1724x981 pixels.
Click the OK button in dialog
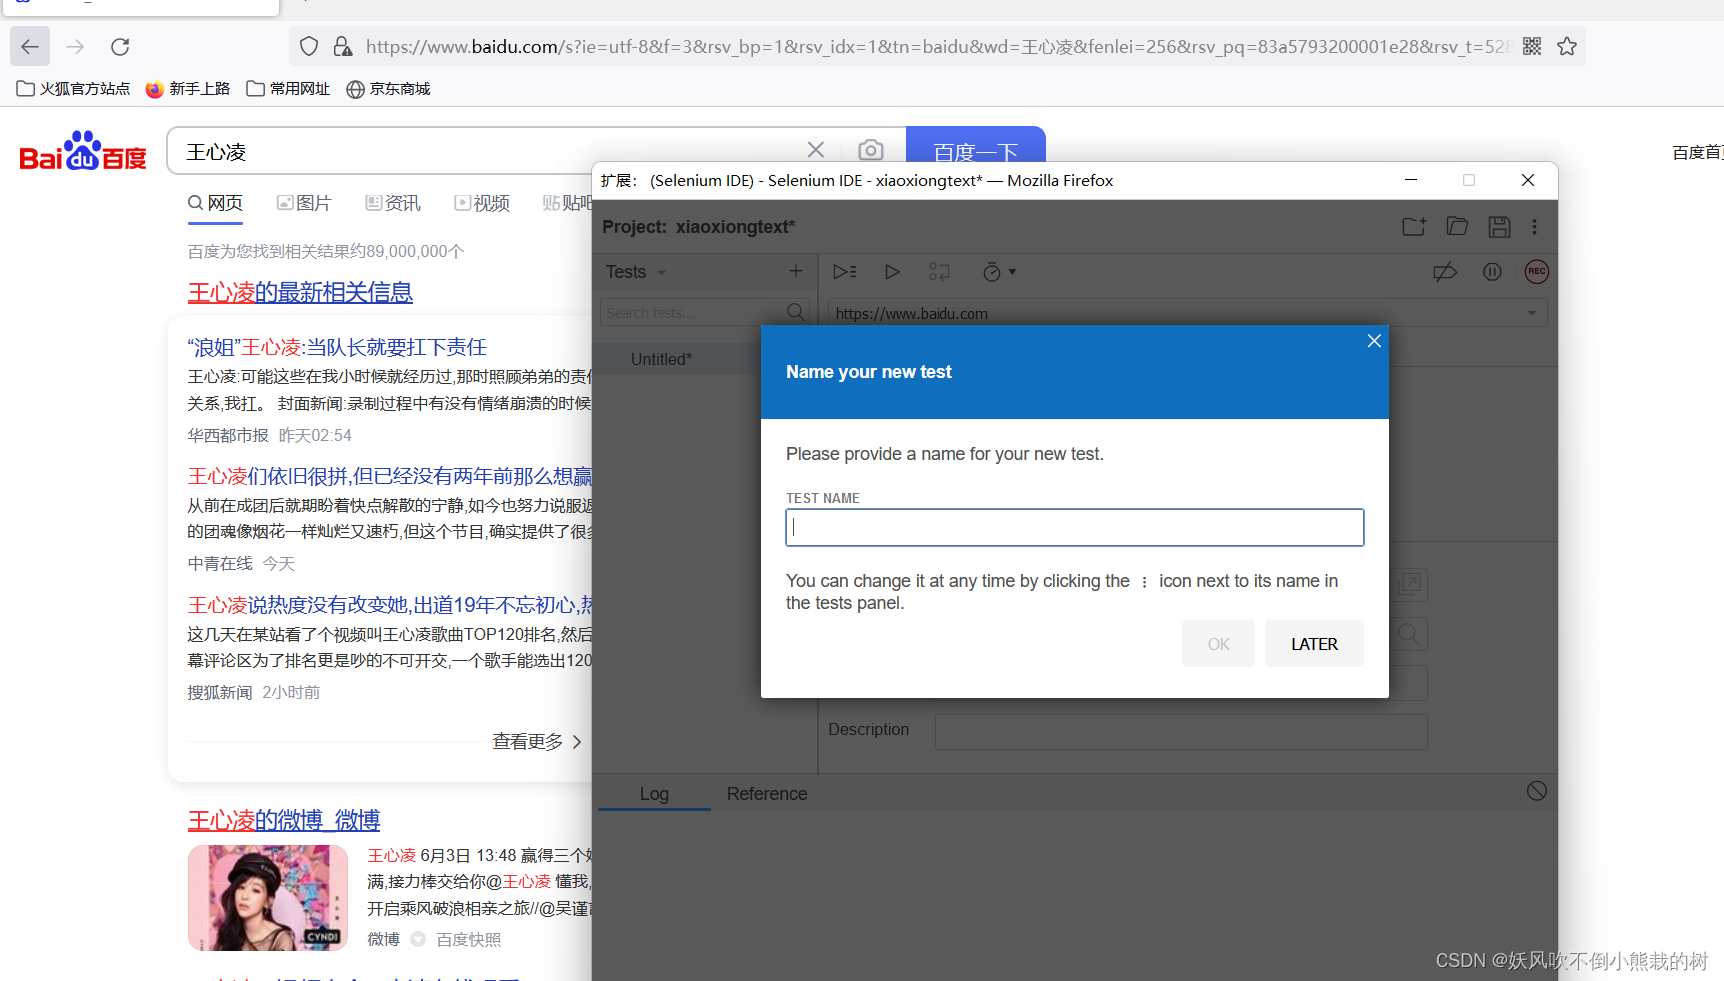point(1218,644)
